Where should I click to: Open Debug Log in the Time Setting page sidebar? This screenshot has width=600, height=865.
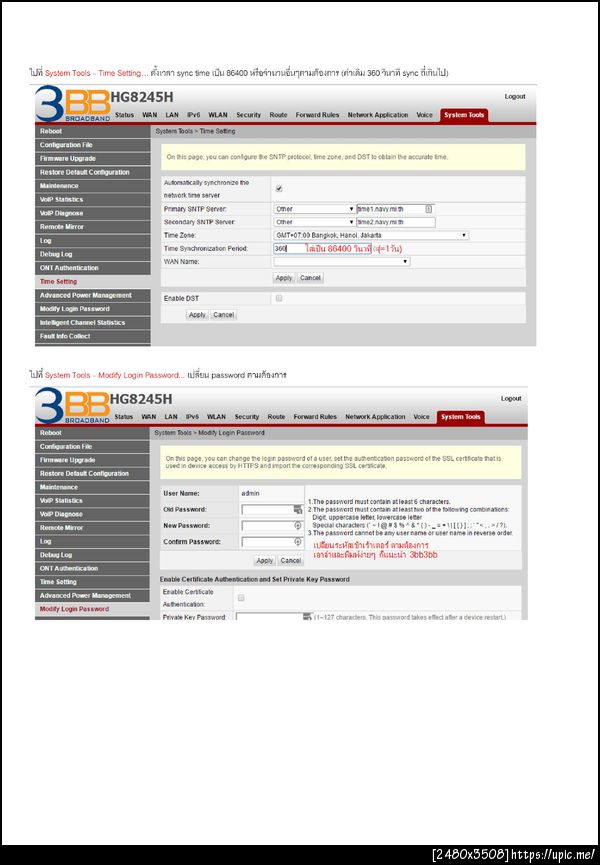click(93, 254)
